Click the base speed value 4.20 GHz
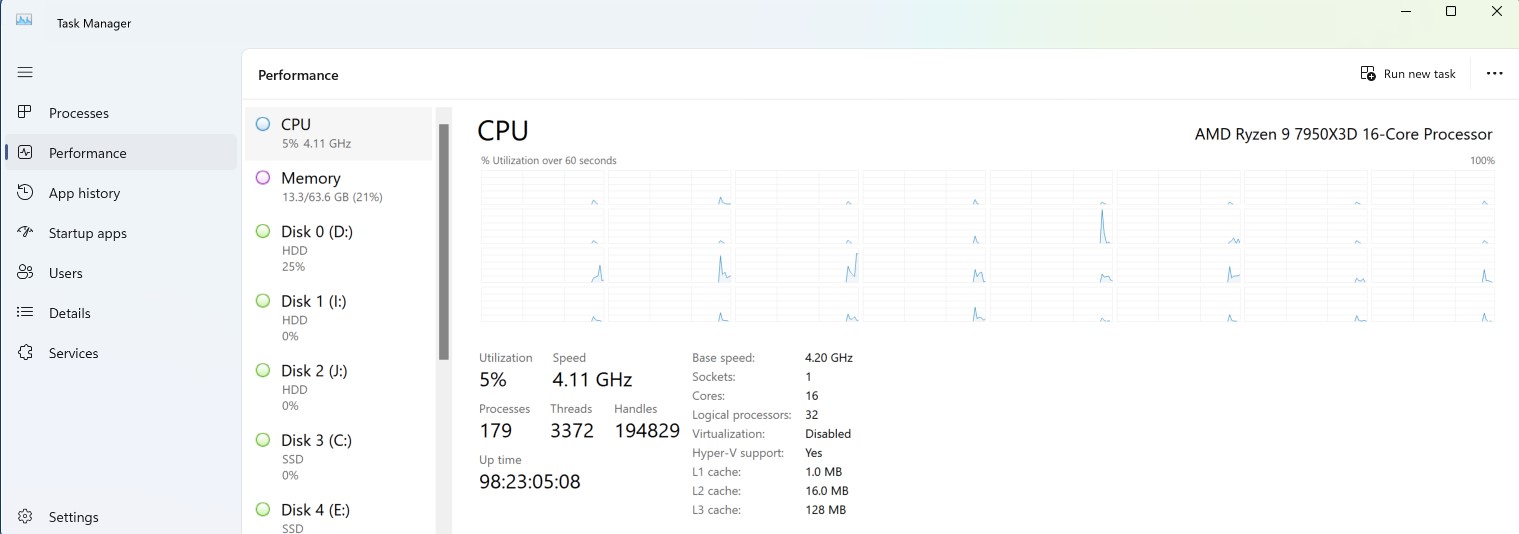 (829, 357)
